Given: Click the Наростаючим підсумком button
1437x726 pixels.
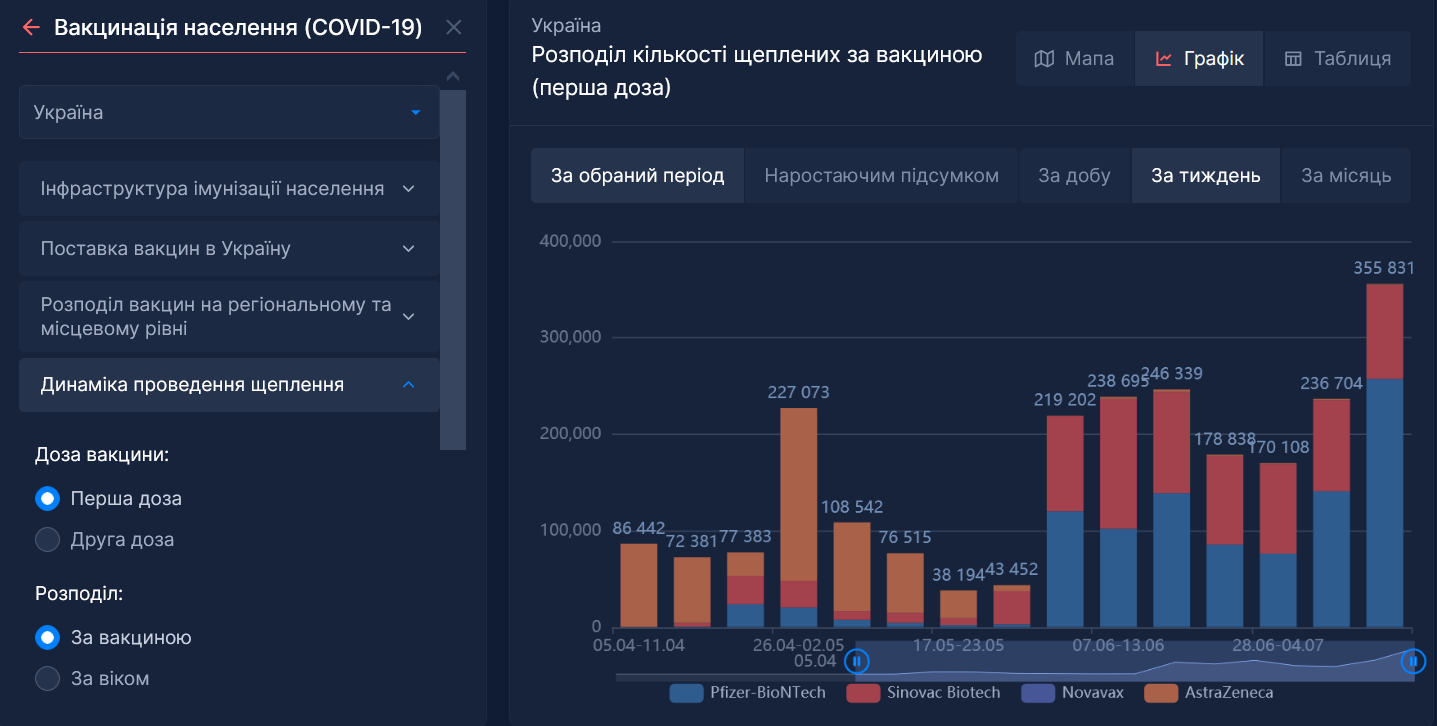Looking at the screenshot, I should tap(881, 176).
